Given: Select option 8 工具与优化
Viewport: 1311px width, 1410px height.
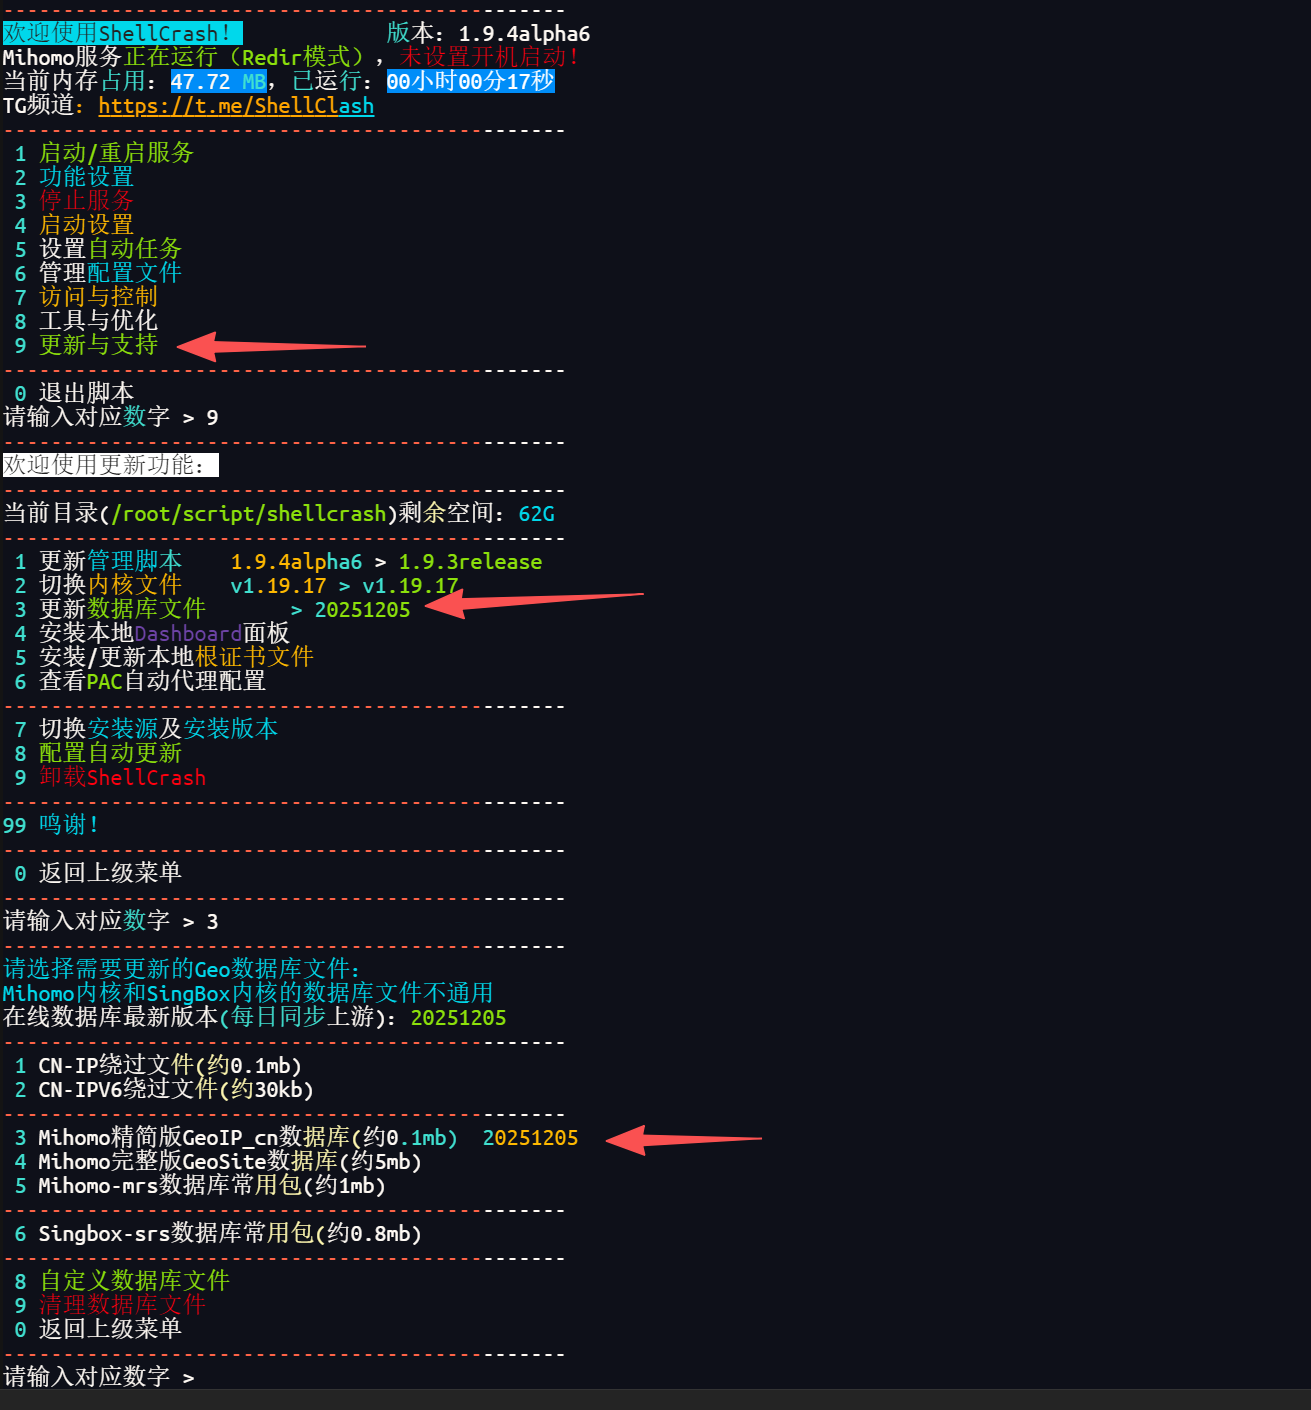Looking at the screenshot, I should 98,321.
